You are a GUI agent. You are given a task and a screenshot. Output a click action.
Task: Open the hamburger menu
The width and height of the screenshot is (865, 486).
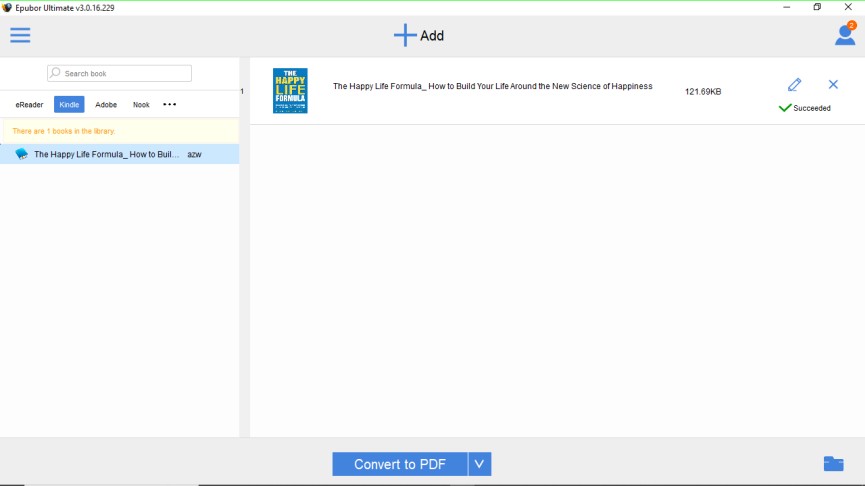[20, 35]
